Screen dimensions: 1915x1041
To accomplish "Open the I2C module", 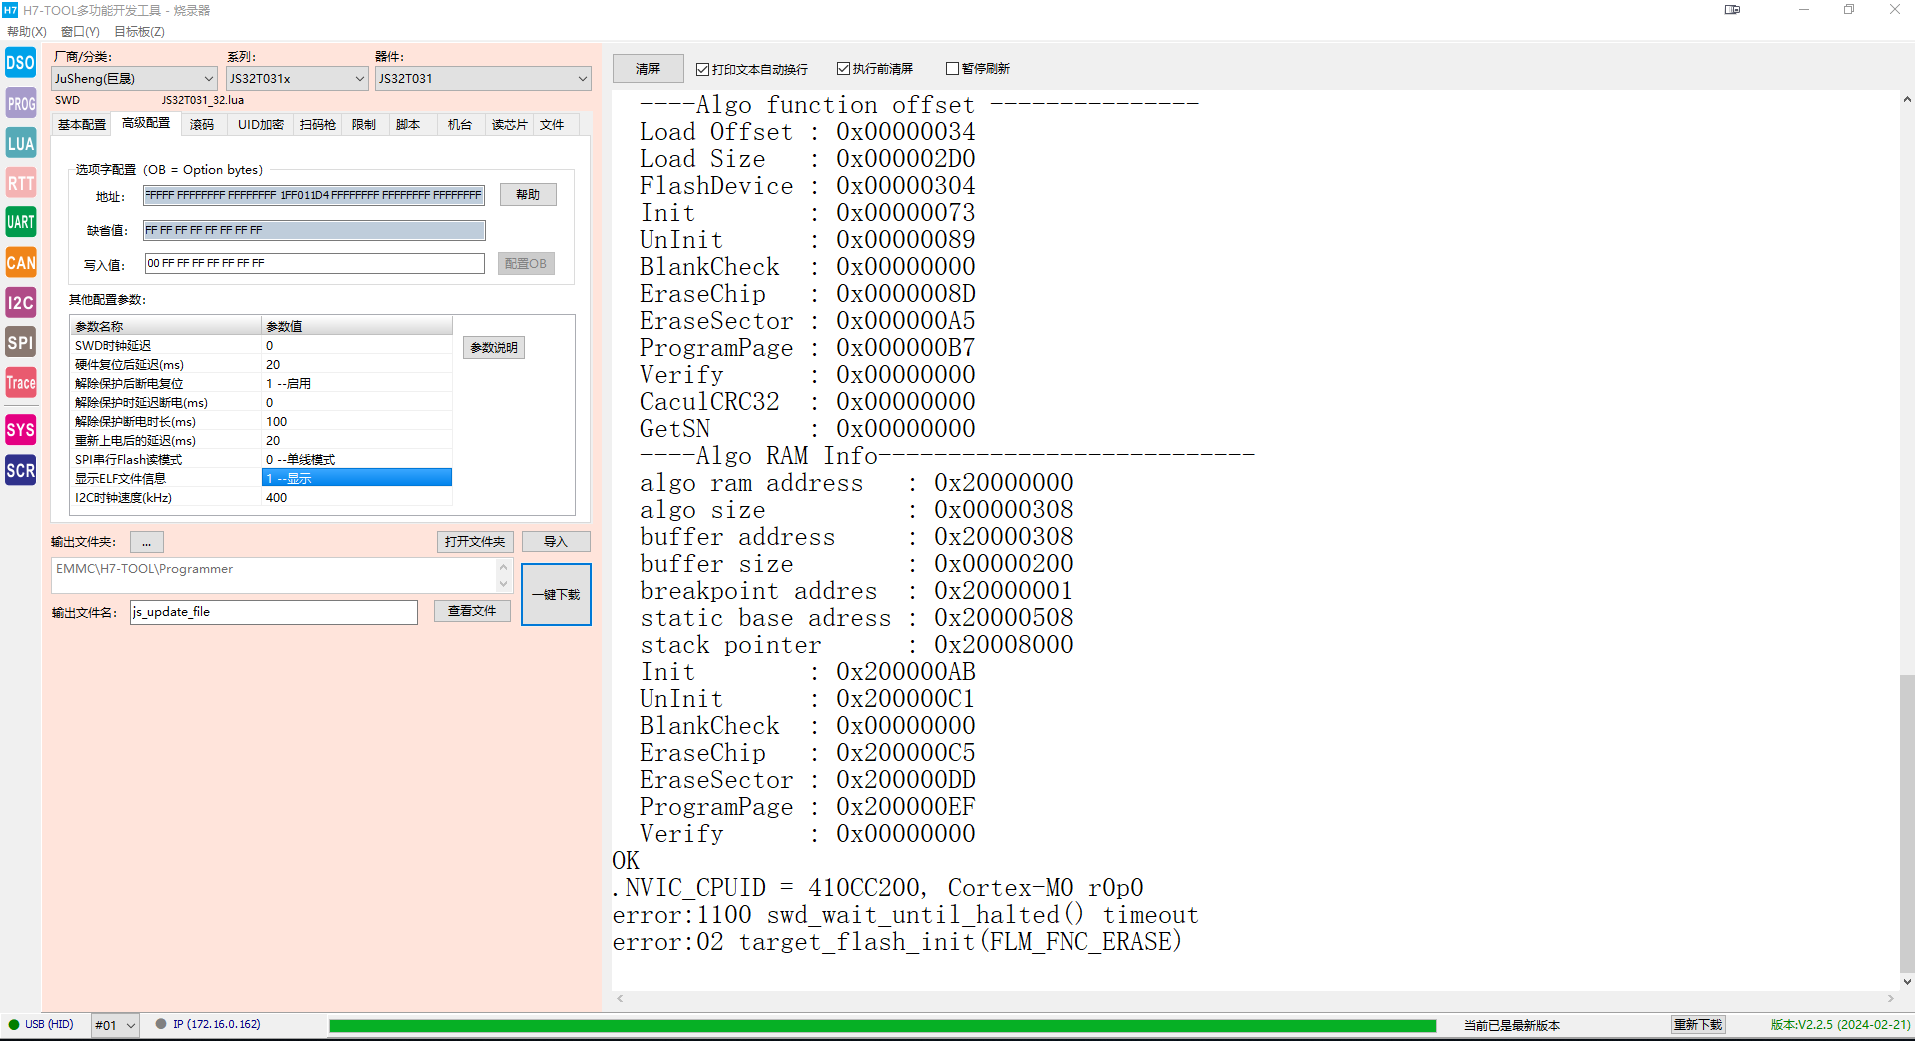I will pyautogui.click(x=20, y=303).
